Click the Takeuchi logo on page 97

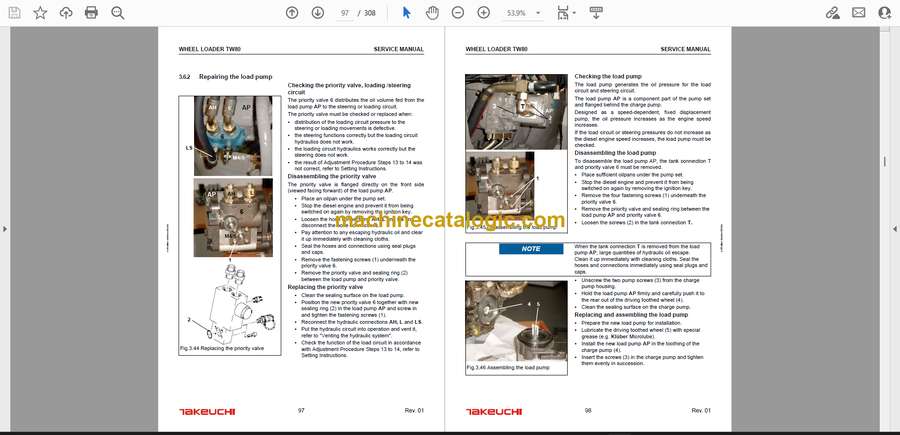click(207, 411)
